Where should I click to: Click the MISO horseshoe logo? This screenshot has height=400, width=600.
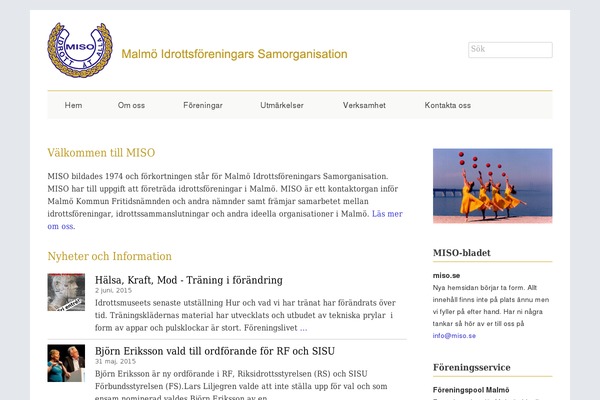(80, 50)
